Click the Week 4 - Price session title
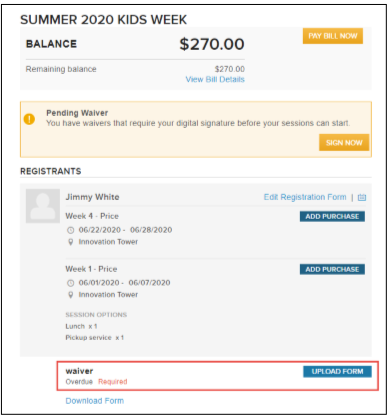 click(x=92, y=216)
